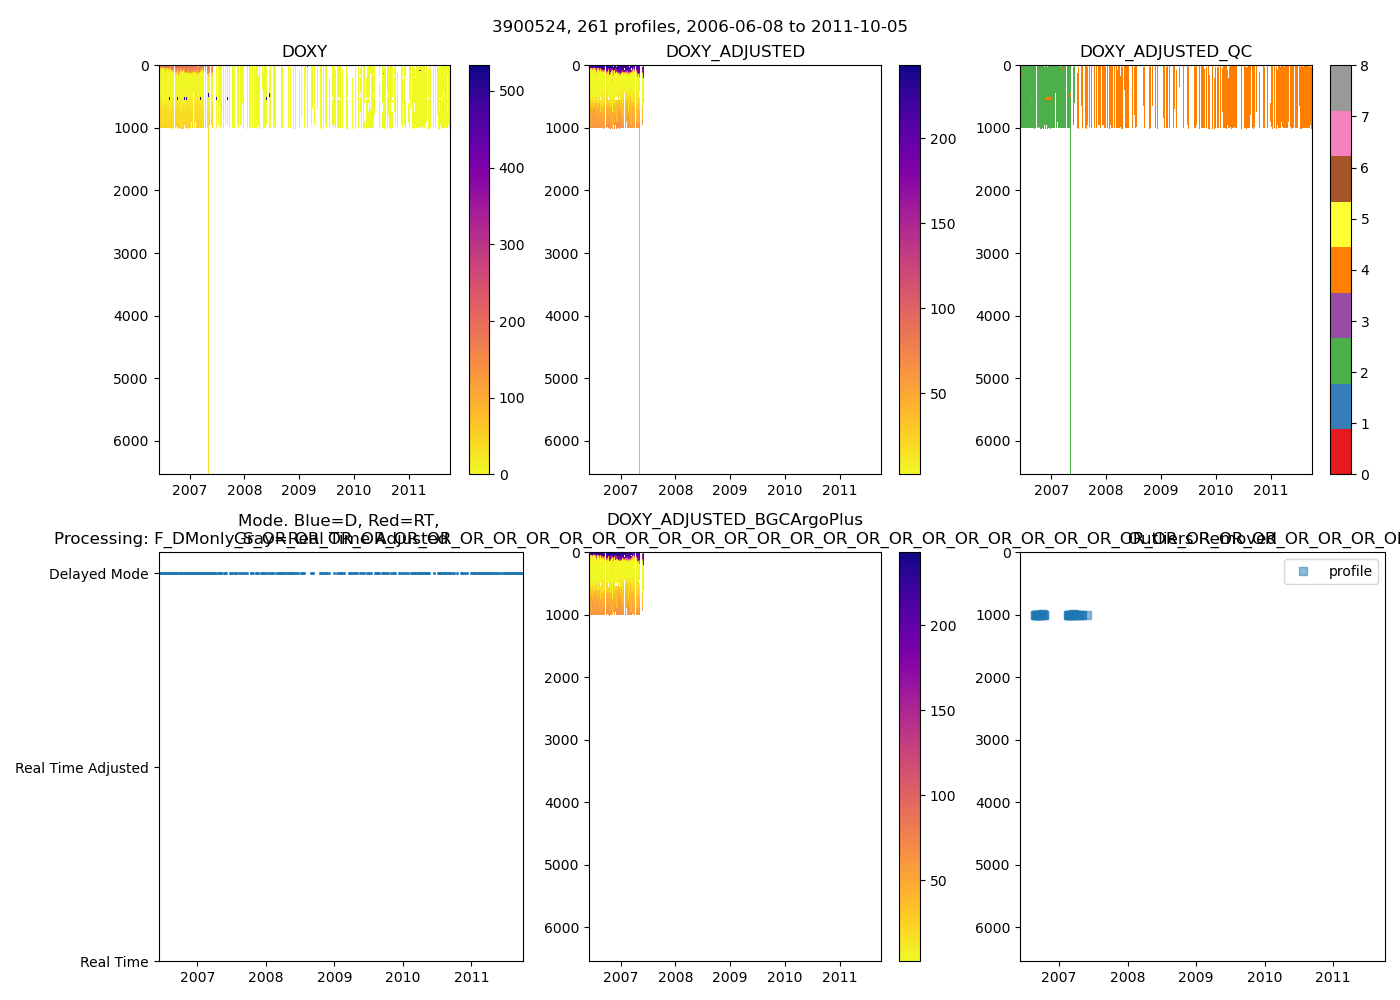Click the 'profile' legend label text
The width and height of the screenshot is (1400, 1000).
pos(1350,571)
